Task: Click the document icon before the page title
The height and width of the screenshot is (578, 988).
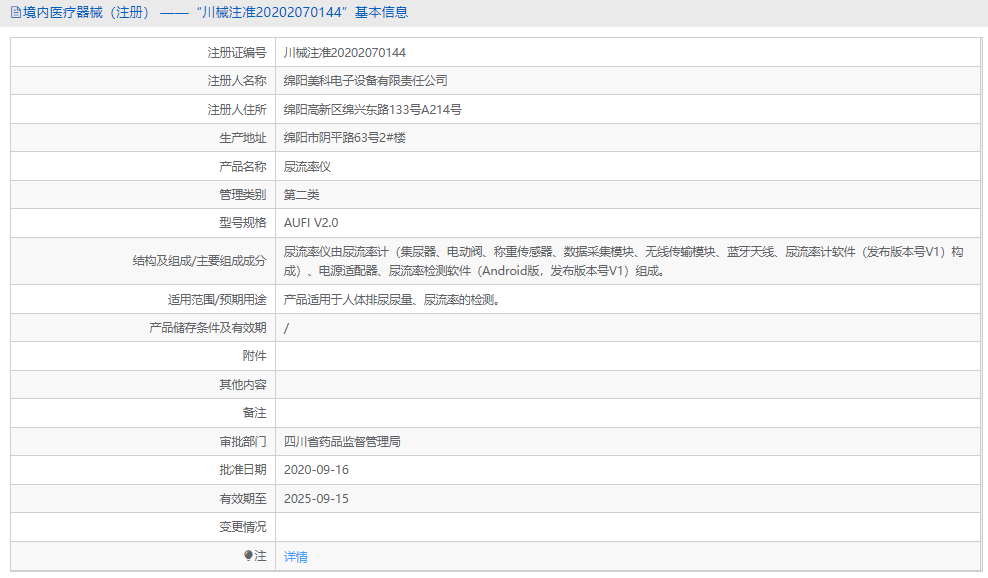Action: pos(14,14)
